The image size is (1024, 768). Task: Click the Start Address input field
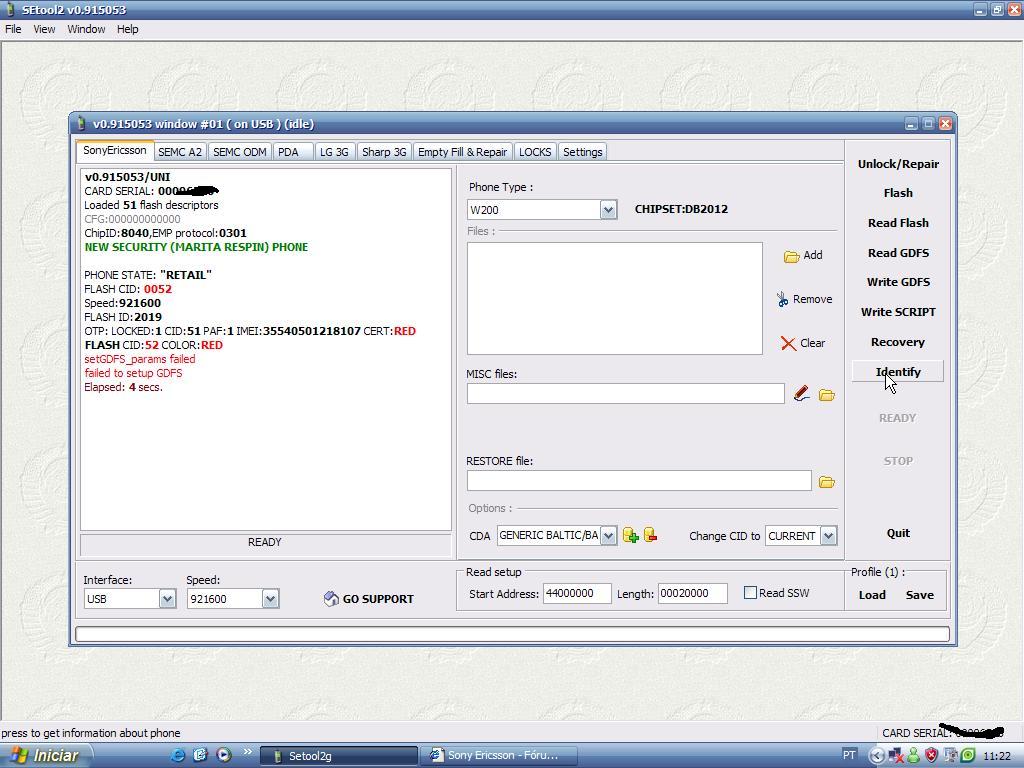click(x=577, y=594)
